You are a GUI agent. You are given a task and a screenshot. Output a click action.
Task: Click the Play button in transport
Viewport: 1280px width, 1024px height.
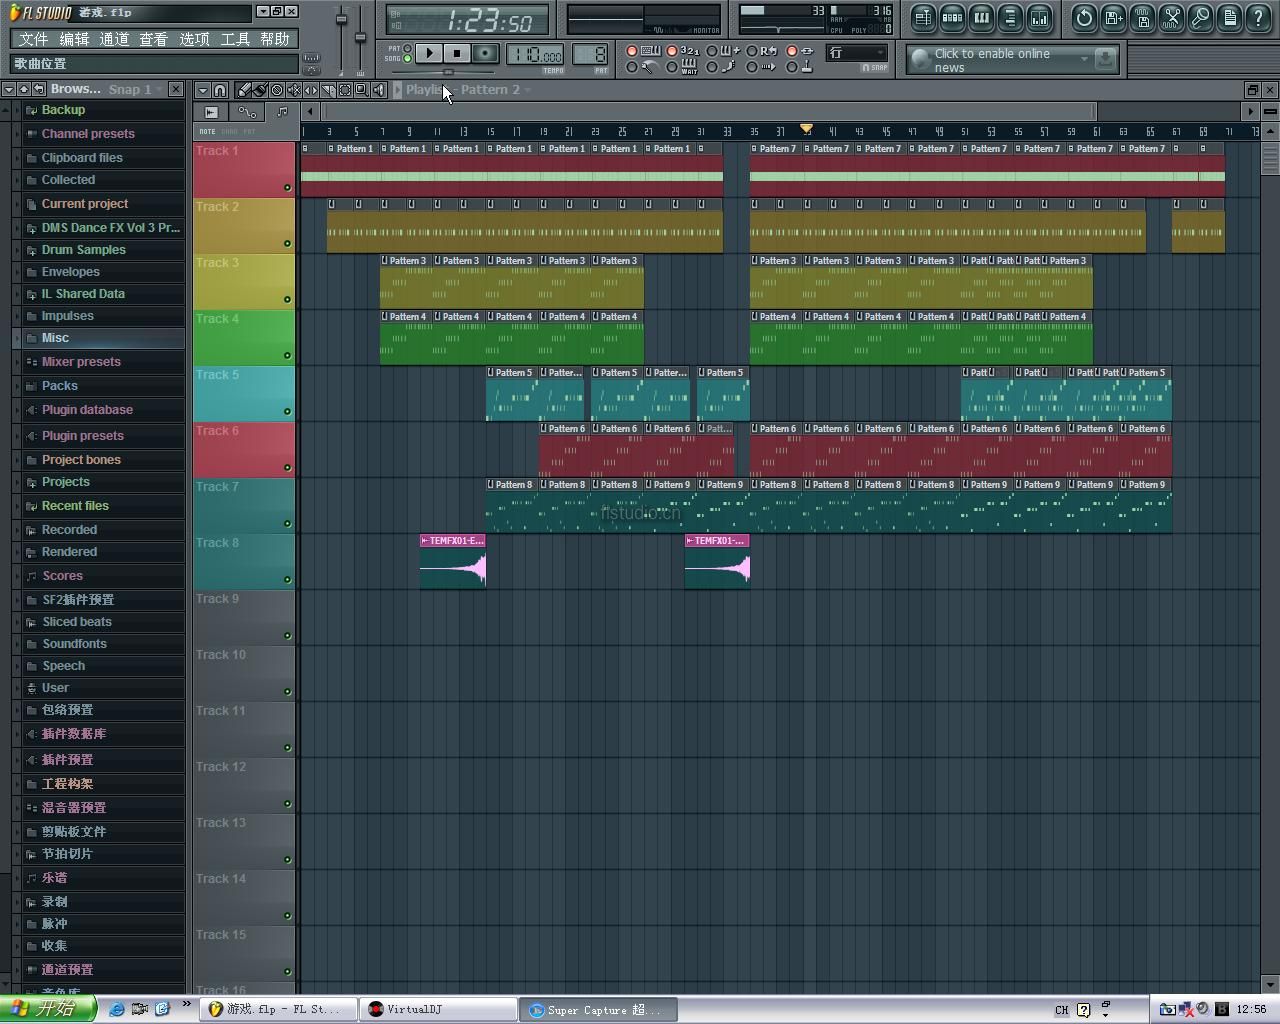pos(429,53)
